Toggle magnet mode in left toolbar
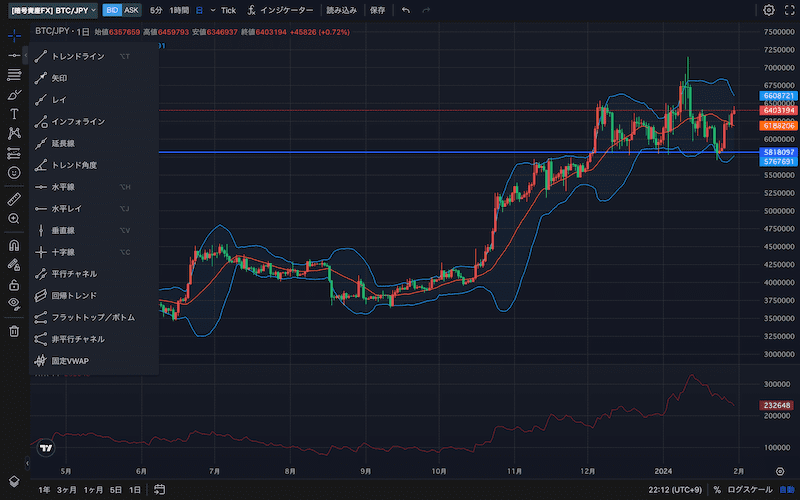This screenshot has height=500, width=800. pyautogui.click(x=14, y=245)
